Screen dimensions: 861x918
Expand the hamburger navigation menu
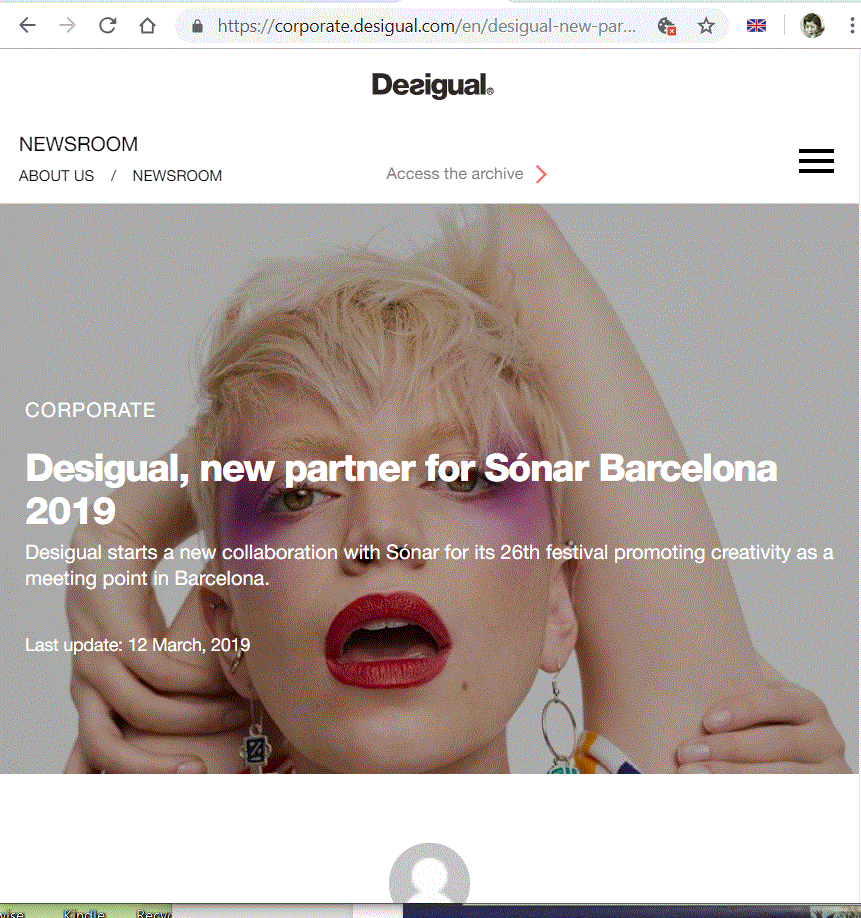click(x=816, y=160)
